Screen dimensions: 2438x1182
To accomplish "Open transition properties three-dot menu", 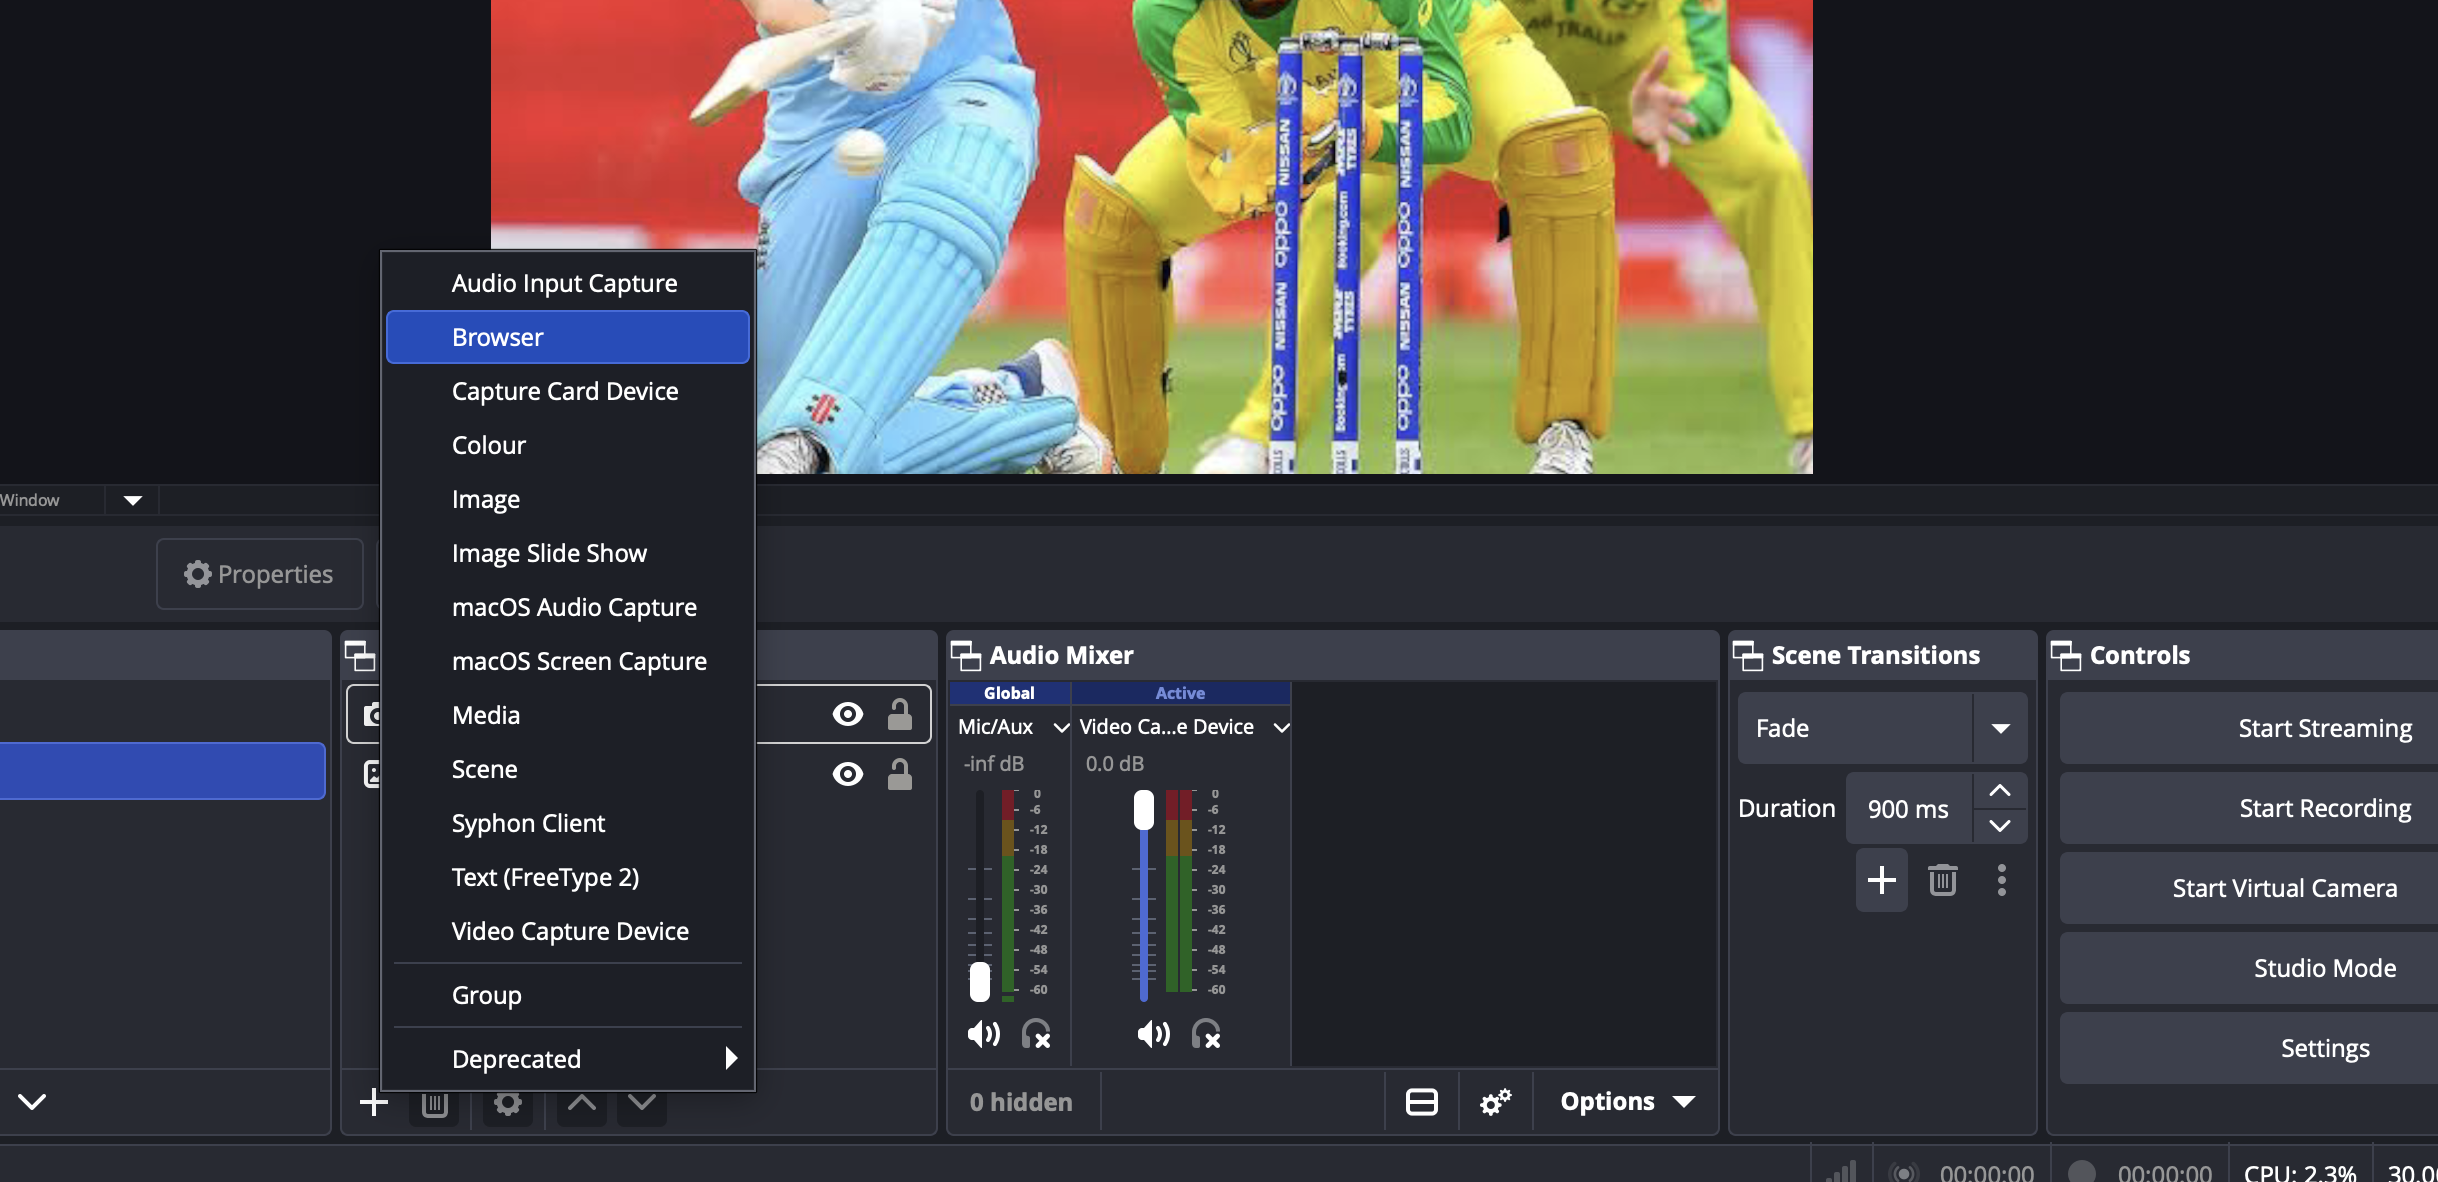I will pos(2001,880).
